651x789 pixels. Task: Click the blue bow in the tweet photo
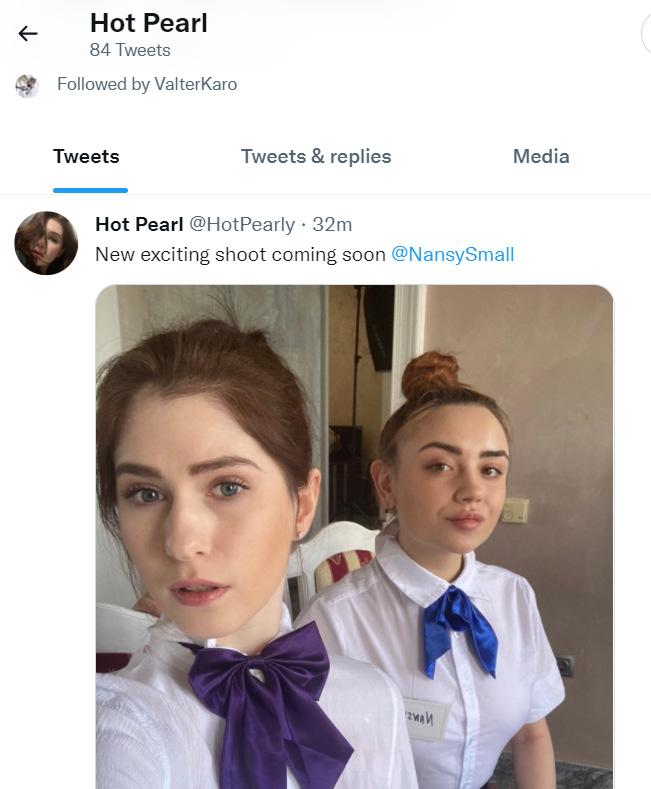pos(457,625)
